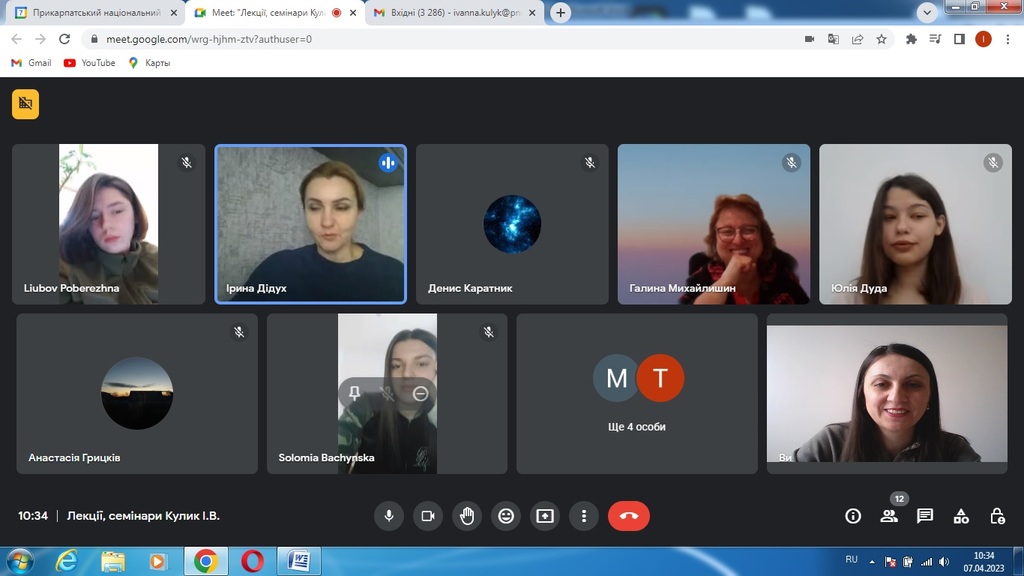This screenshot has width=1024, height=576.
Task: Click Opera icon in the Windows taskbar
Action: tap(252, 561)
